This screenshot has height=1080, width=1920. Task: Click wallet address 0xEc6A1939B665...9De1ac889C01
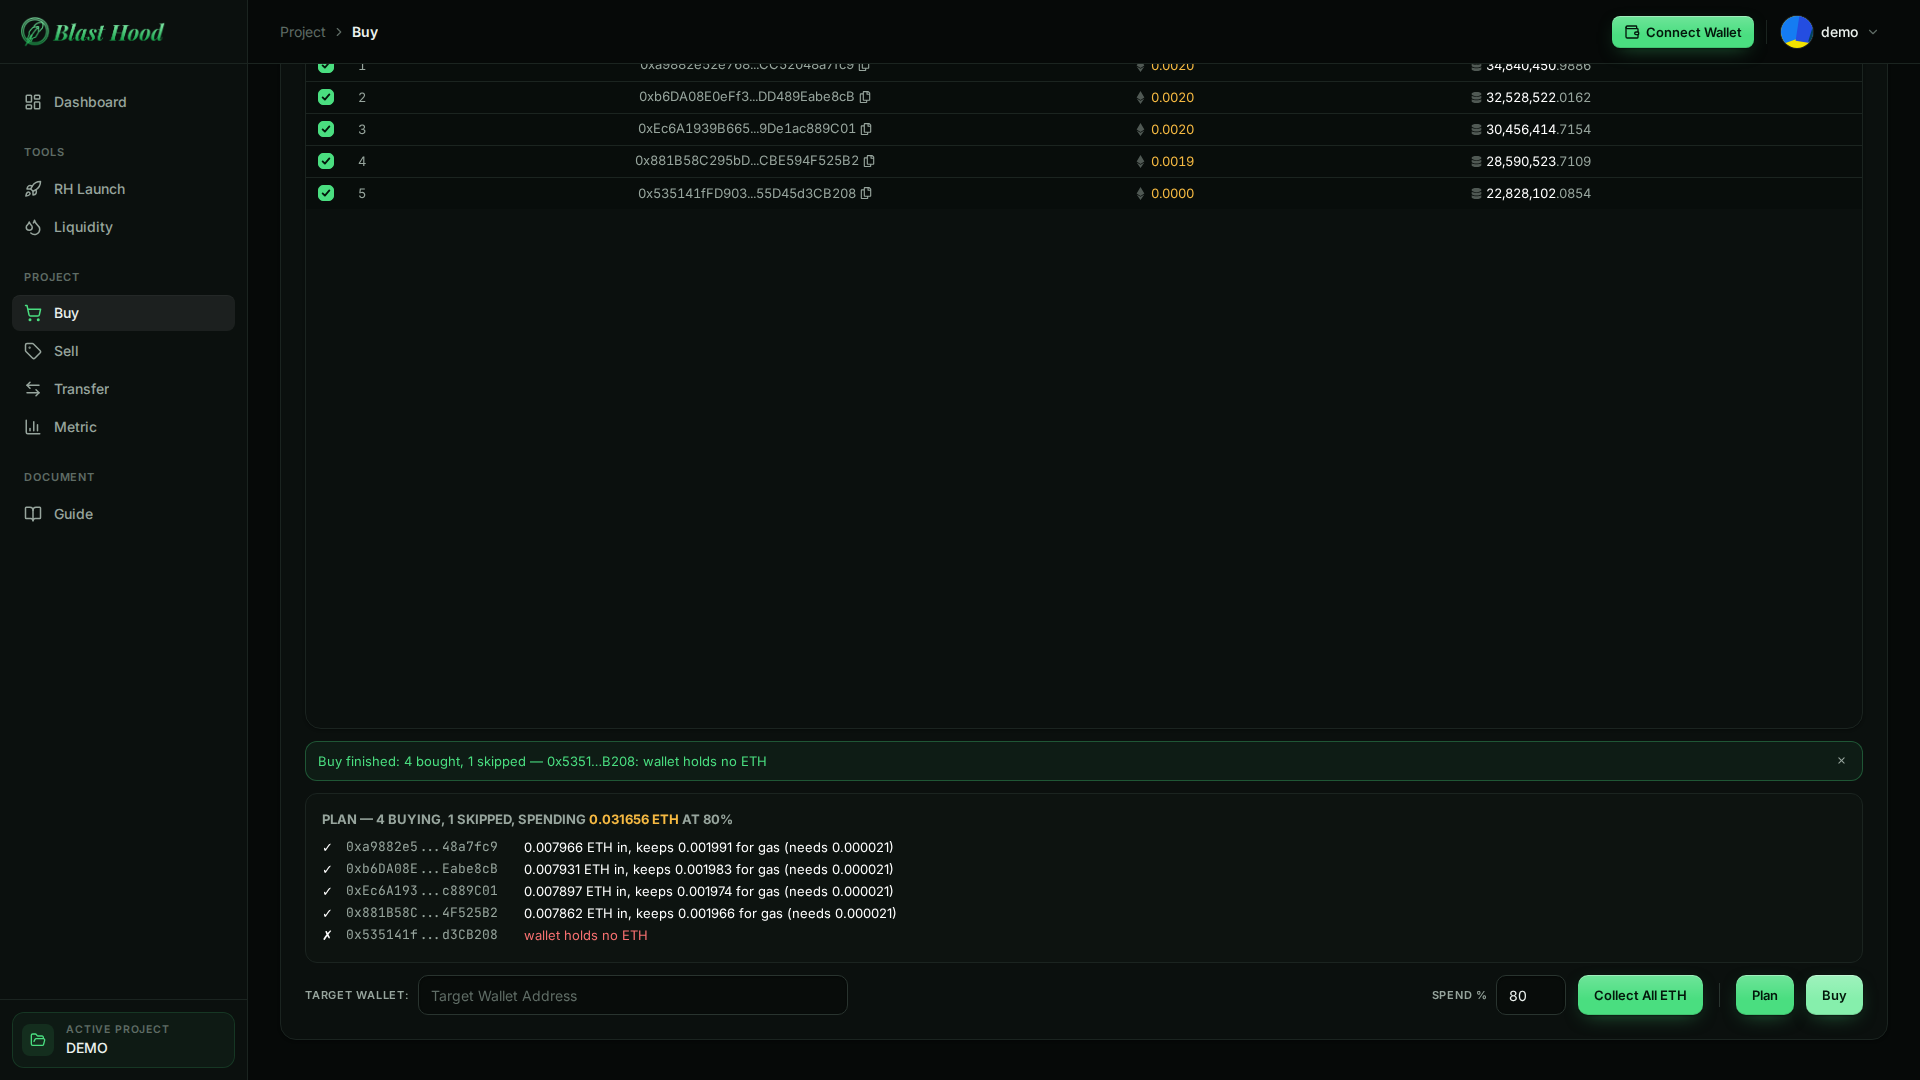point(746,129)
